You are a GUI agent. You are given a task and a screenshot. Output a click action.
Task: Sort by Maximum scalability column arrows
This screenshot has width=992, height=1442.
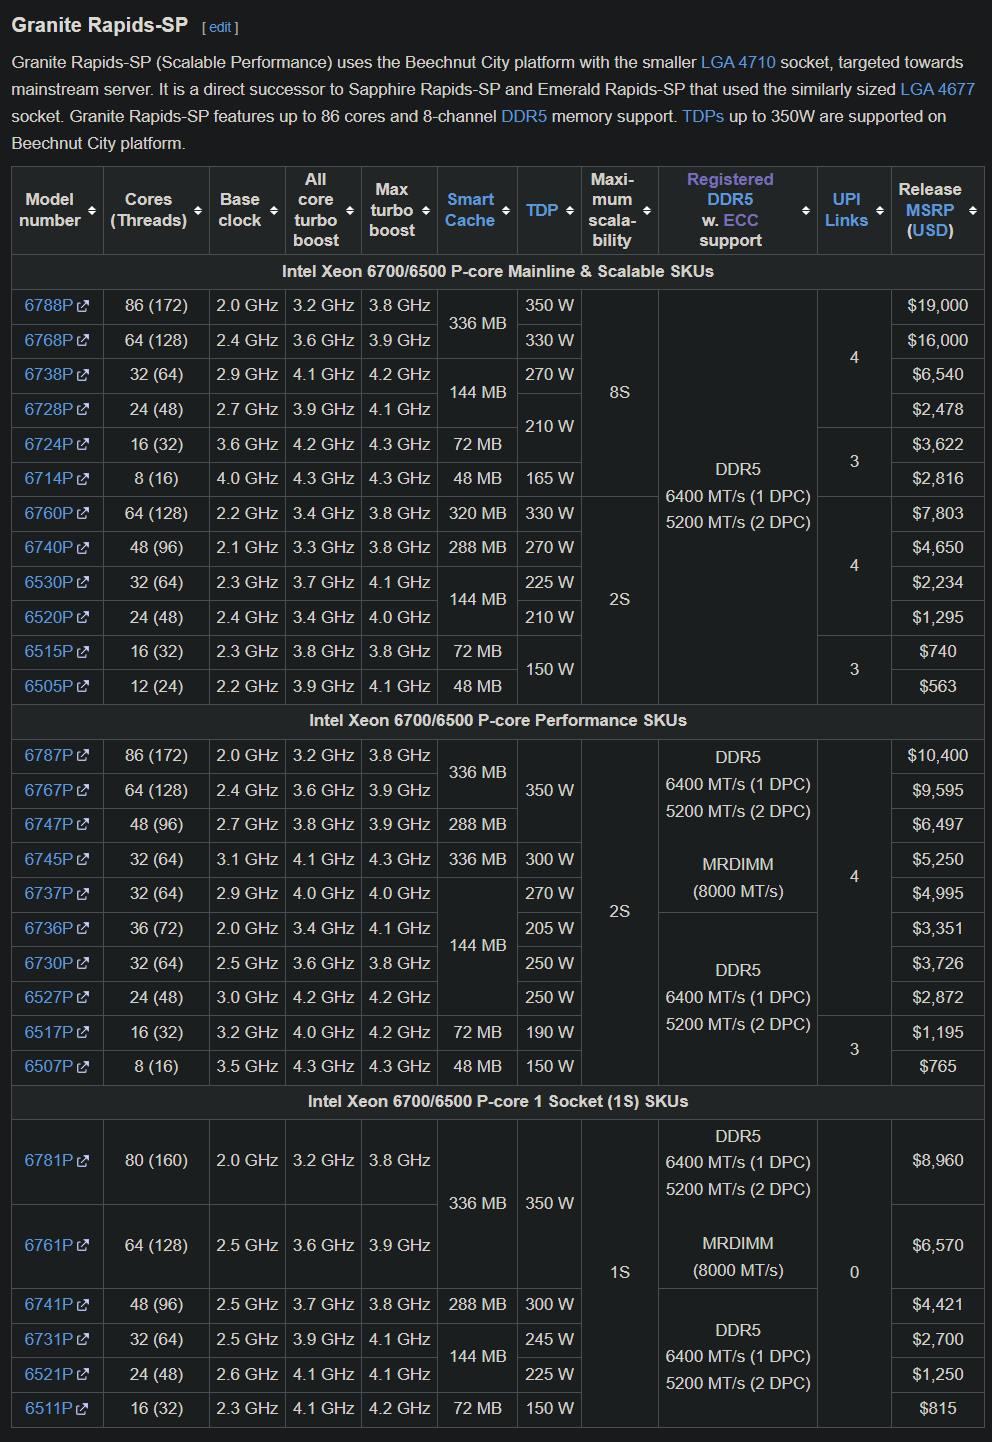[x=647, y=210]
